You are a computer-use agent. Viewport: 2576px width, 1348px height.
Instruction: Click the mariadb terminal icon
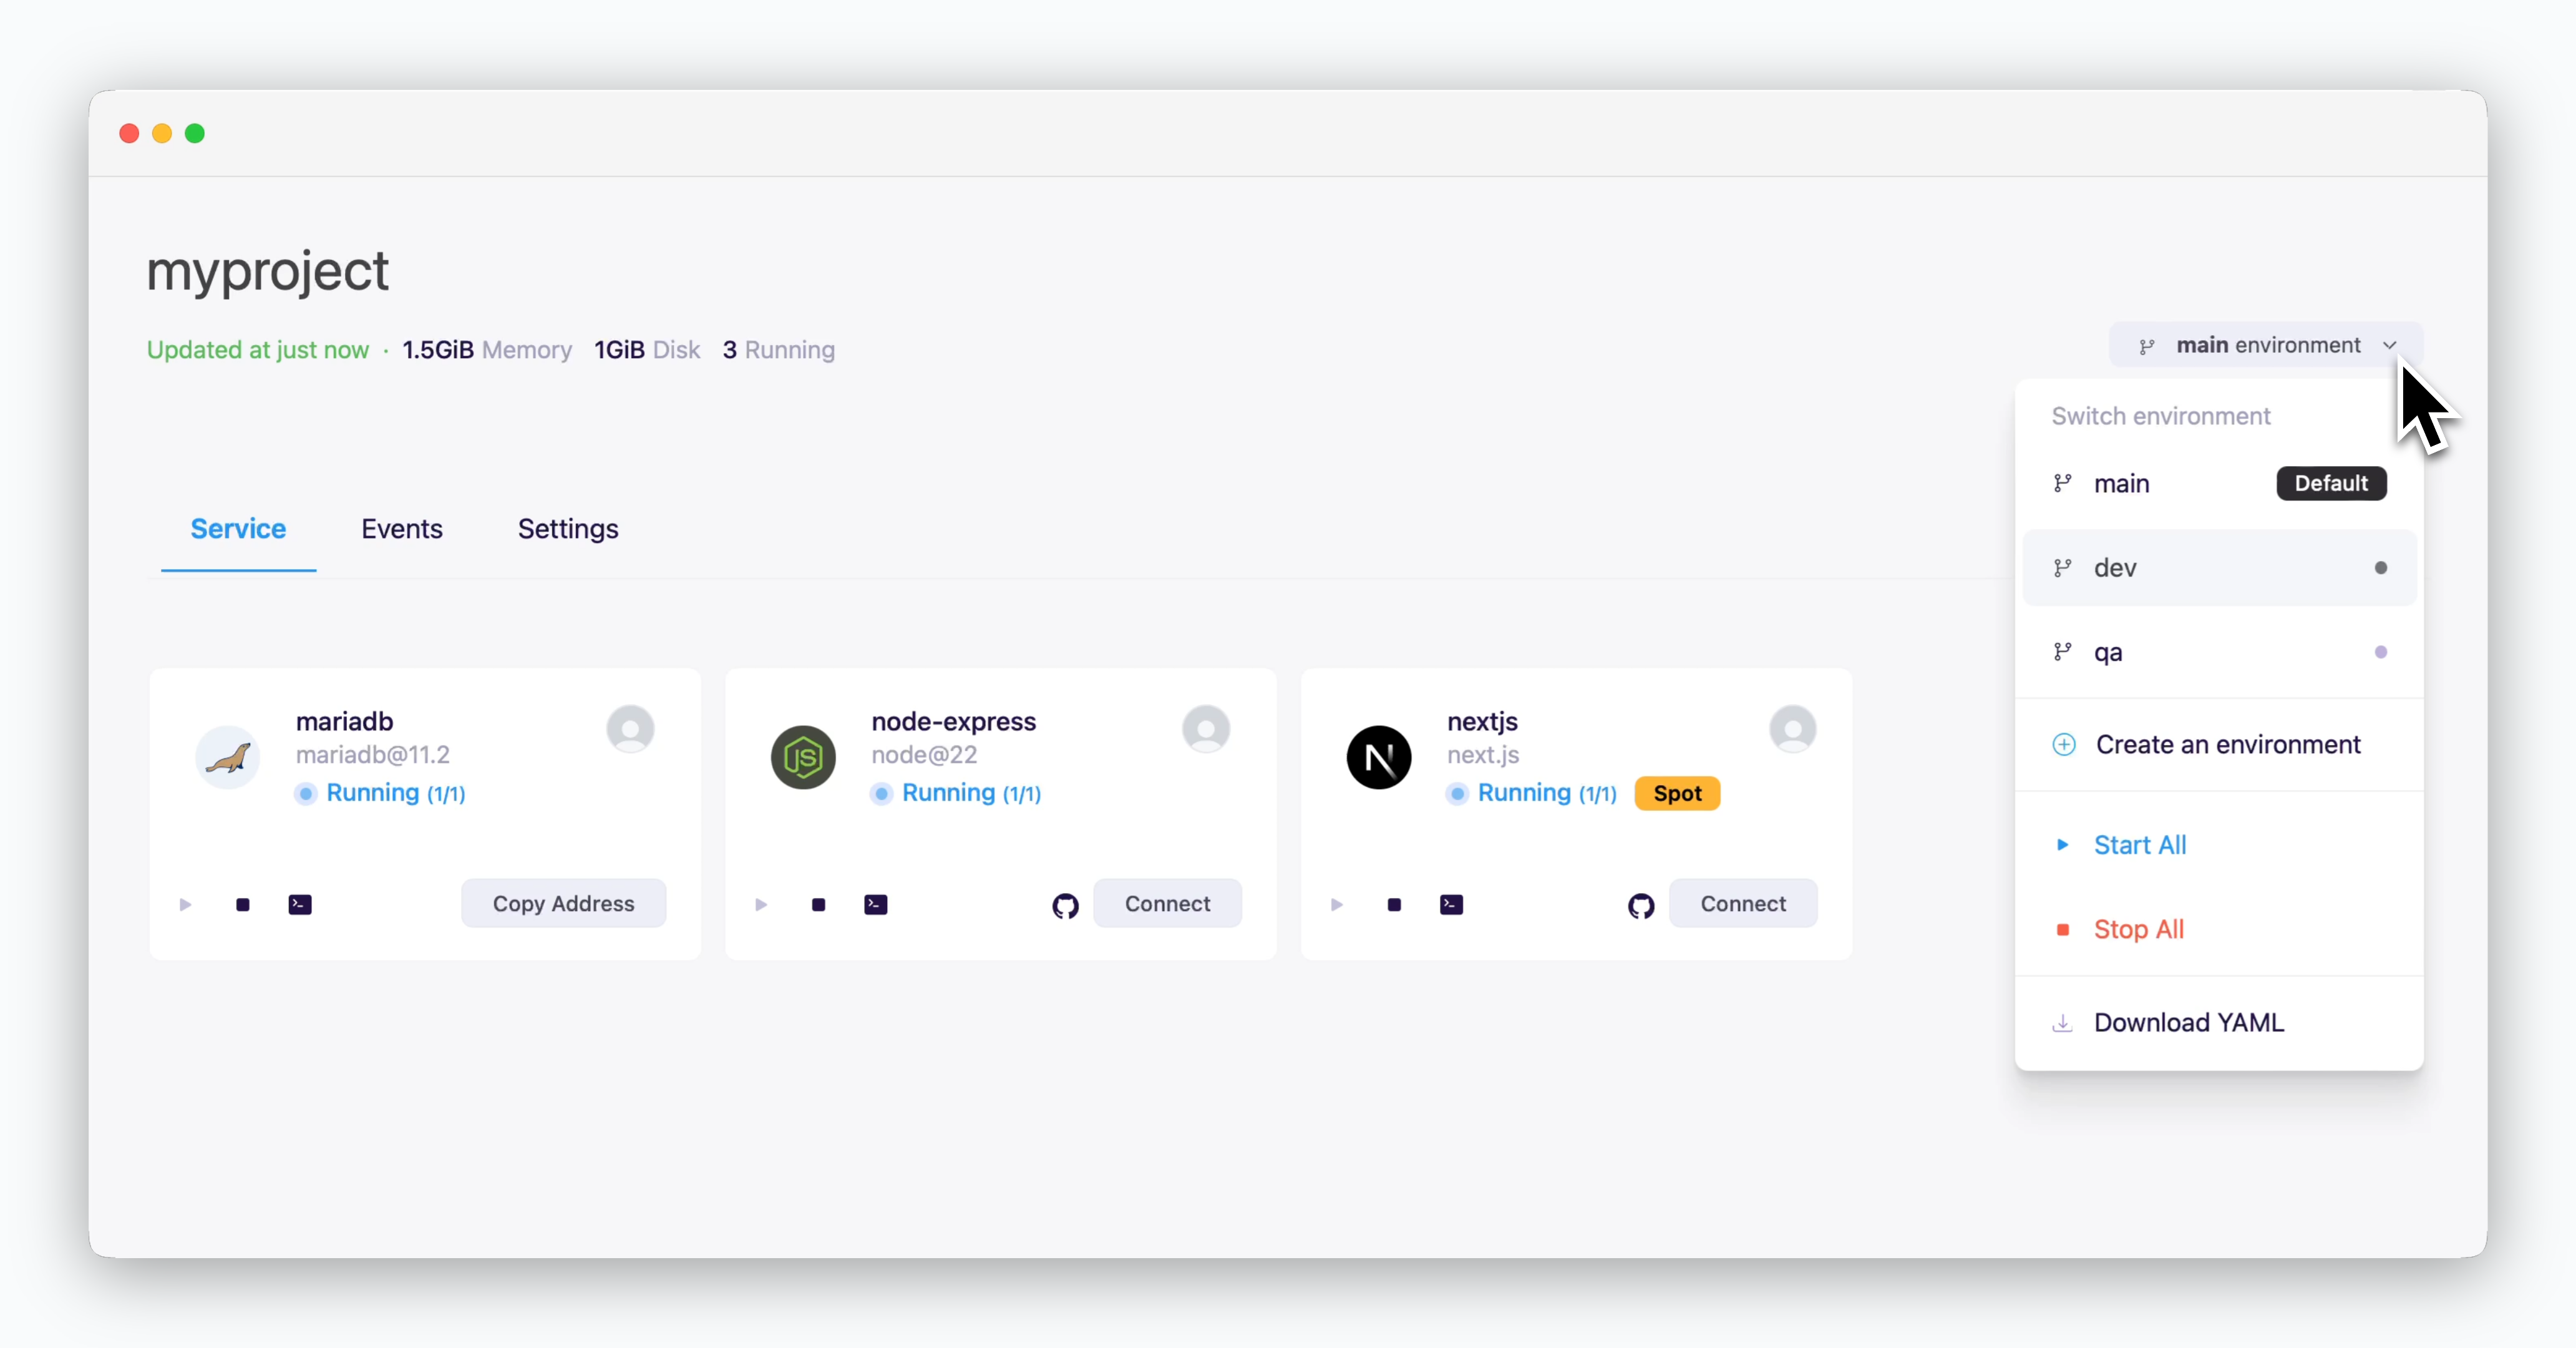coord(300,904)
